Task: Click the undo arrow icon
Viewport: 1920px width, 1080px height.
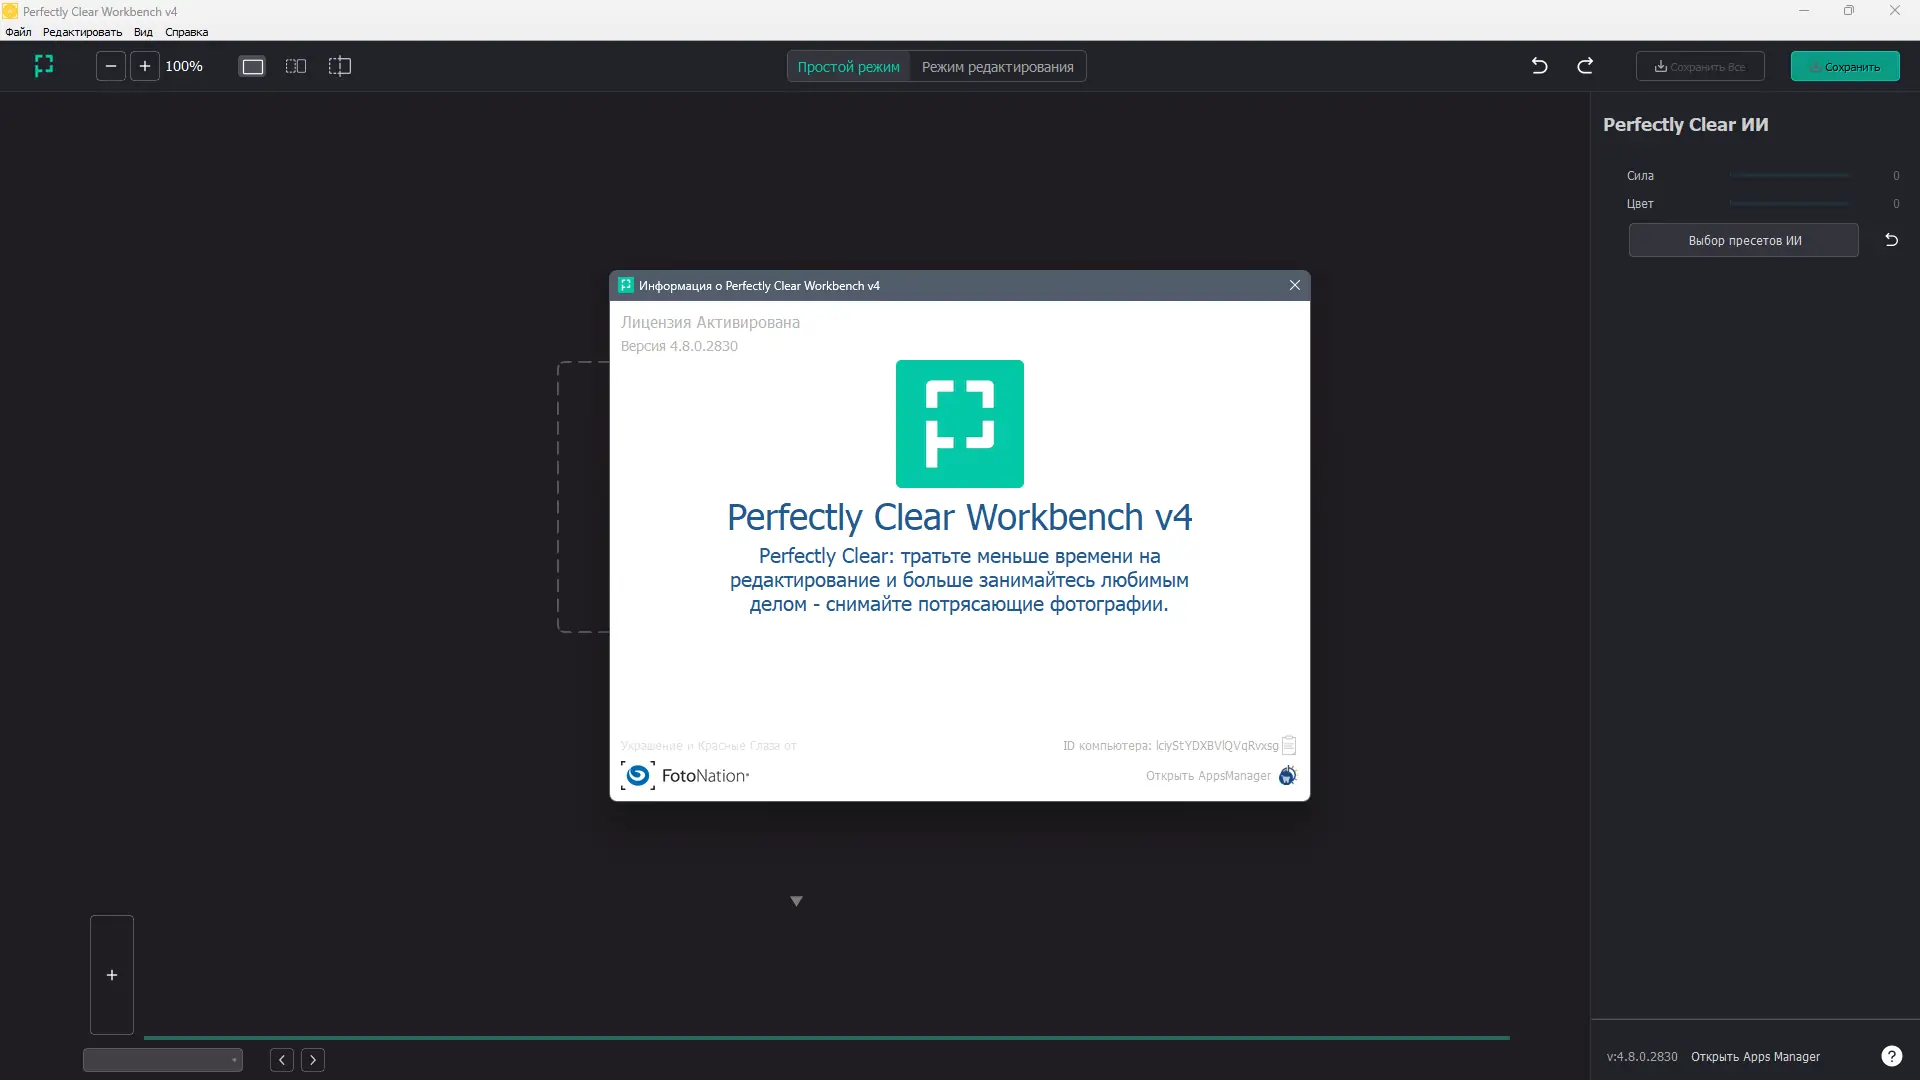Action: coord(1540,66)
